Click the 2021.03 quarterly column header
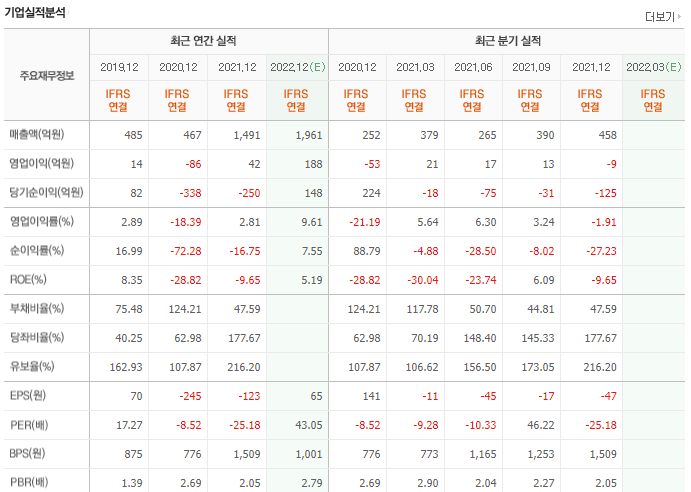 pos(415,67)
